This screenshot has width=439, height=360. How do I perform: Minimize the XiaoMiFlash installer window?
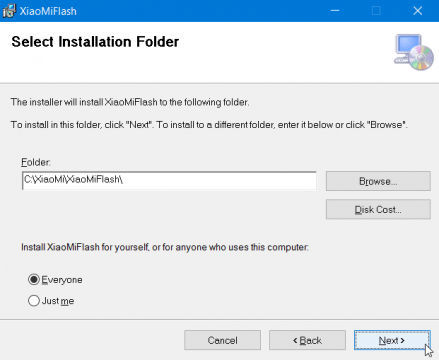click(x=335, y=11)
